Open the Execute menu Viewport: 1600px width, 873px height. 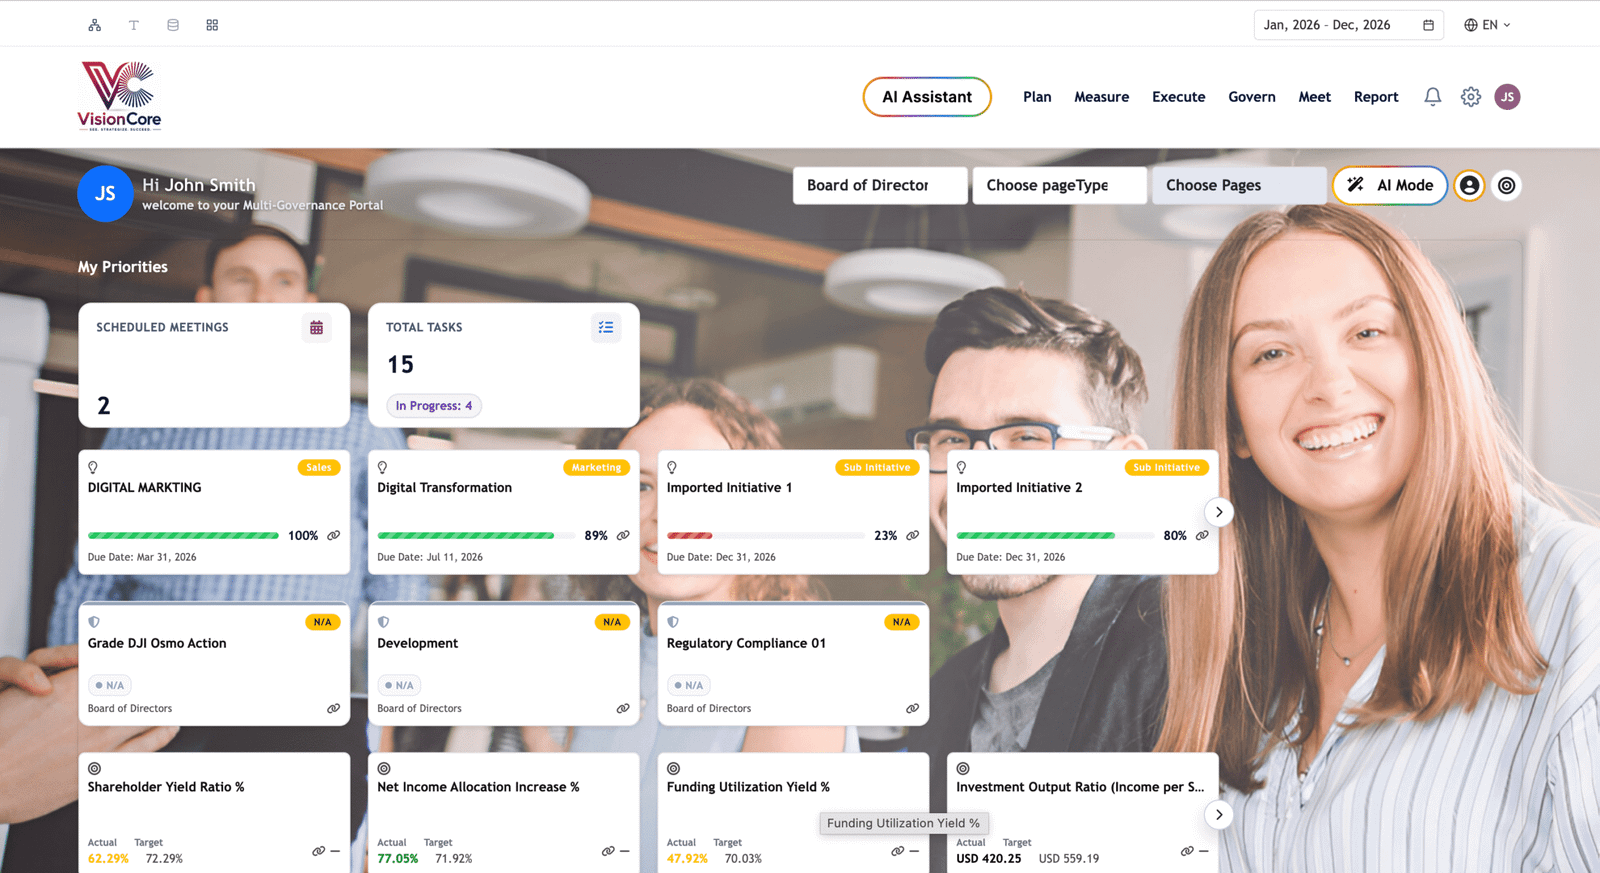(x=1179, y=97)
